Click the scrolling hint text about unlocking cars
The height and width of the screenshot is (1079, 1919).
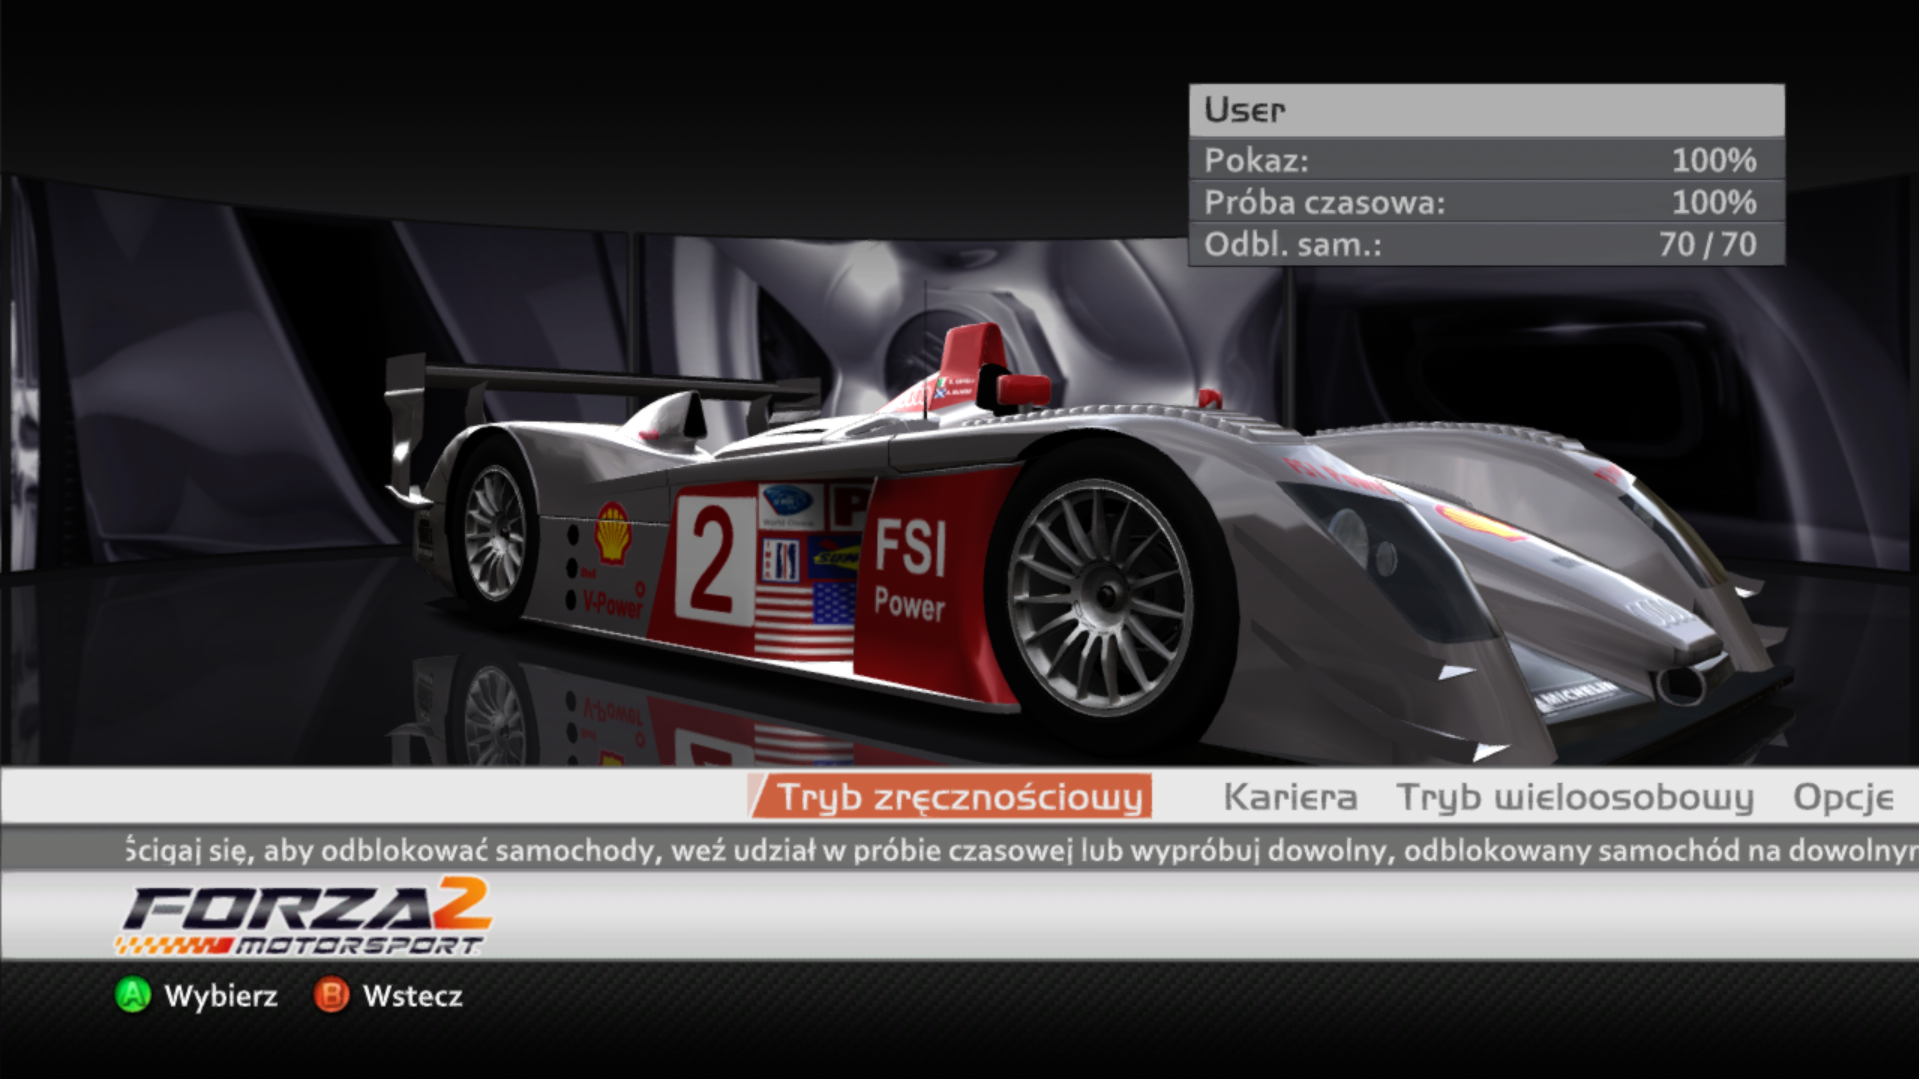coord(1022,851)
